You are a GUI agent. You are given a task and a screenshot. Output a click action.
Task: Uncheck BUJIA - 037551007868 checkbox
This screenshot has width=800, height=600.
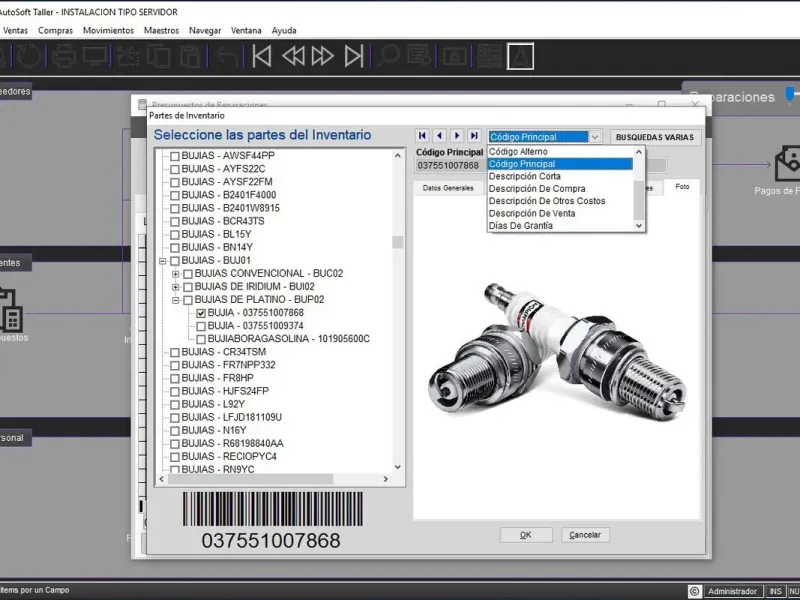click(201, 313)
